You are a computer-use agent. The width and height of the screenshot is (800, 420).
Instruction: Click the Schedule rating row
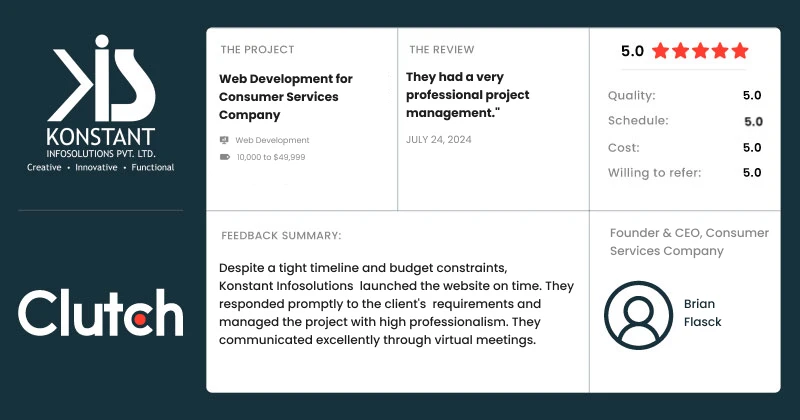(685, 121)
